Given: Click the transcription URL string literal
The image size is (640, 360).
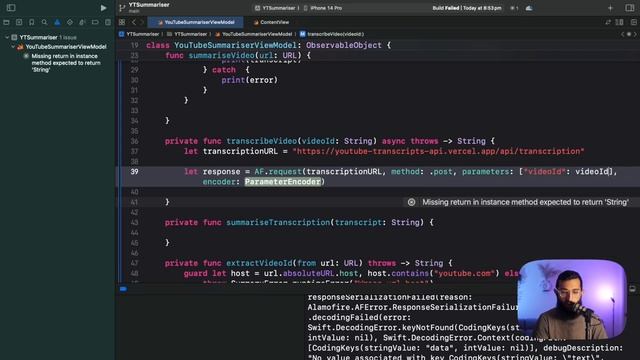Looking at the screenshot, I should [438, 151].
